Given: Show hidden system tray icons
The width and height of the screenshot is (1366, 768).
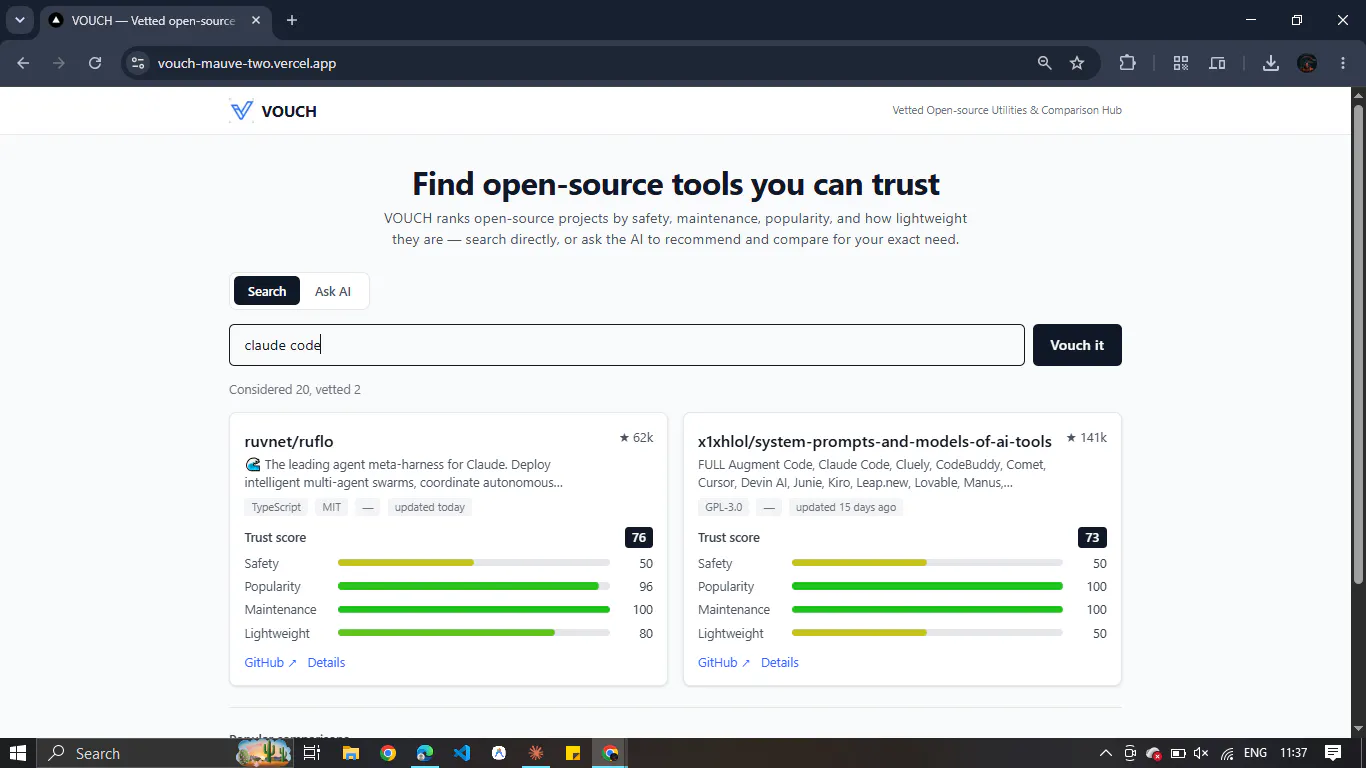Looking at the screenshot, I should click(1105, 753).
